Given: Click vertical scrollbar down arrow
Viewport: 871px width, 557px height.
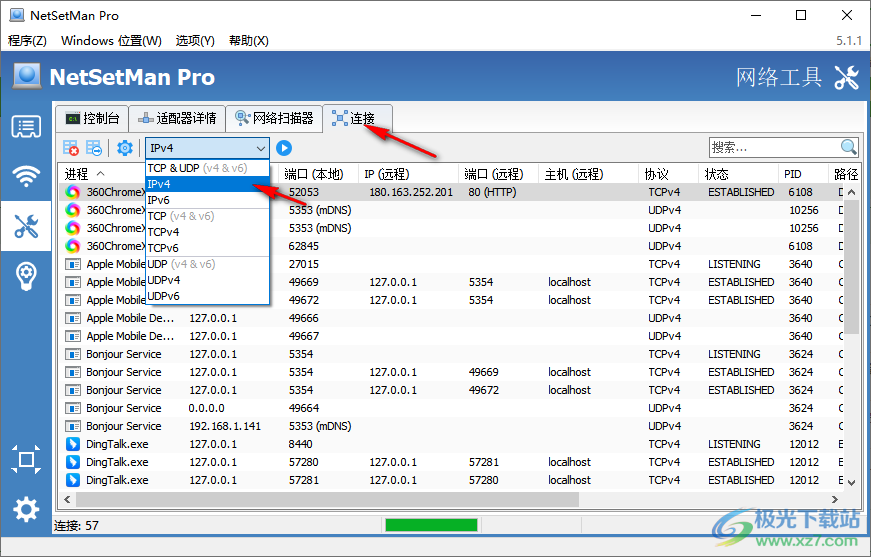Looking at the screenshot, I should [x=852, y=483].
